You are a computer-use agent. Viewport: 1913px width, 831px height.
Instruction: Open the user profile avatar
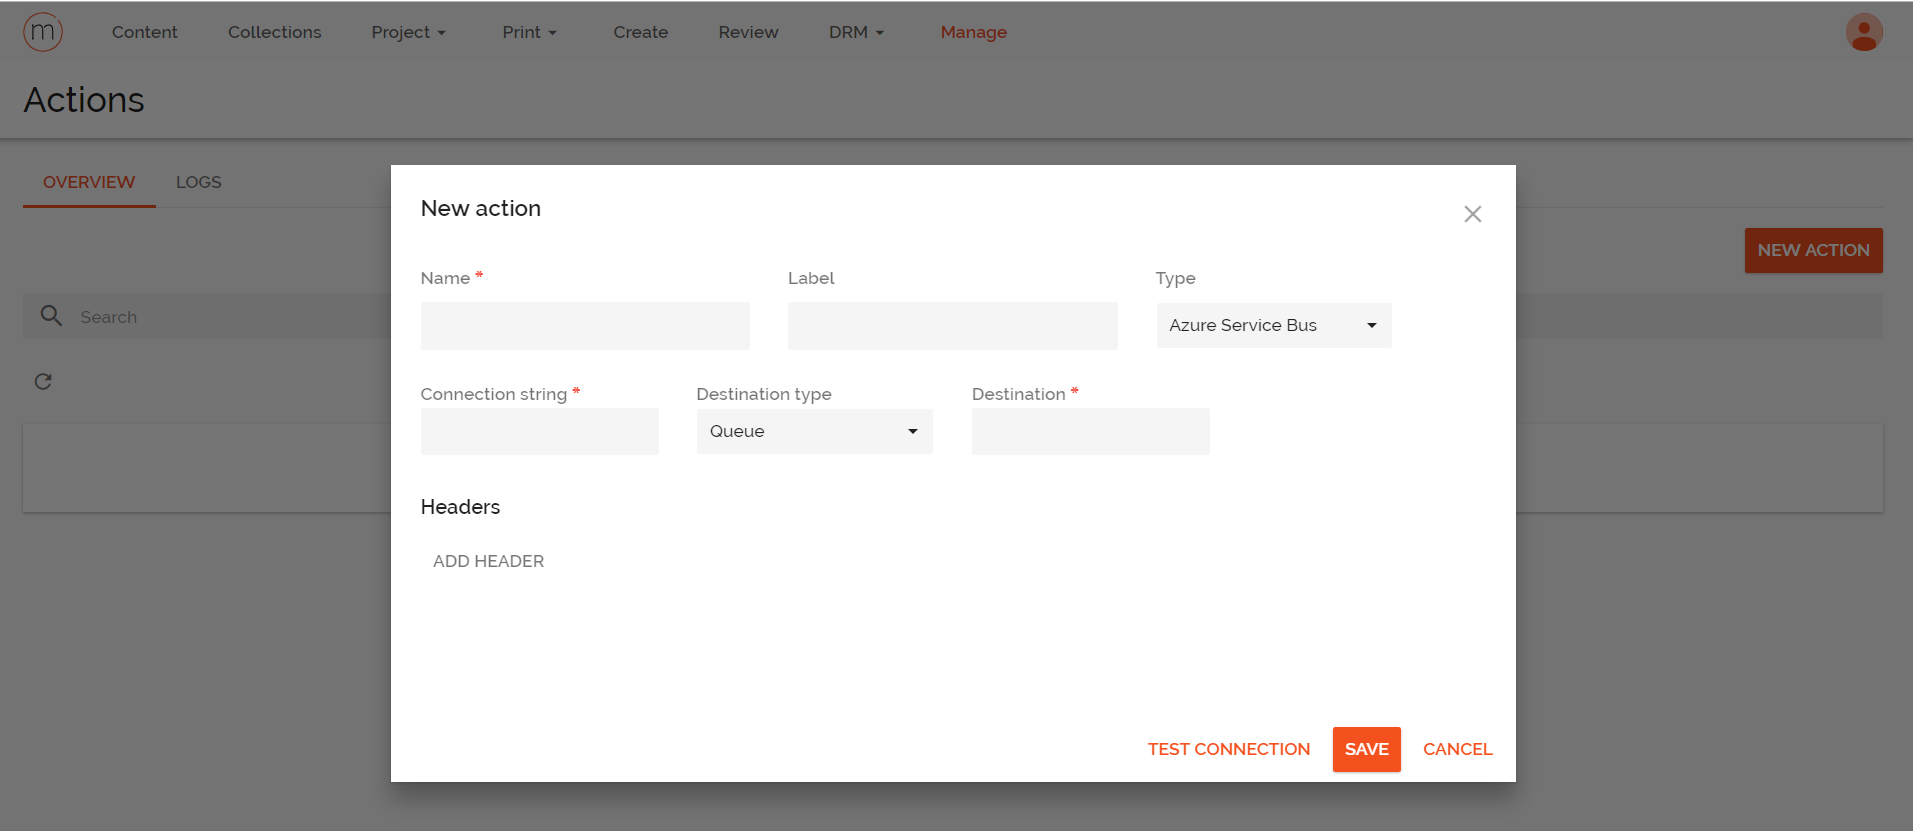(x=1863, y=32)
